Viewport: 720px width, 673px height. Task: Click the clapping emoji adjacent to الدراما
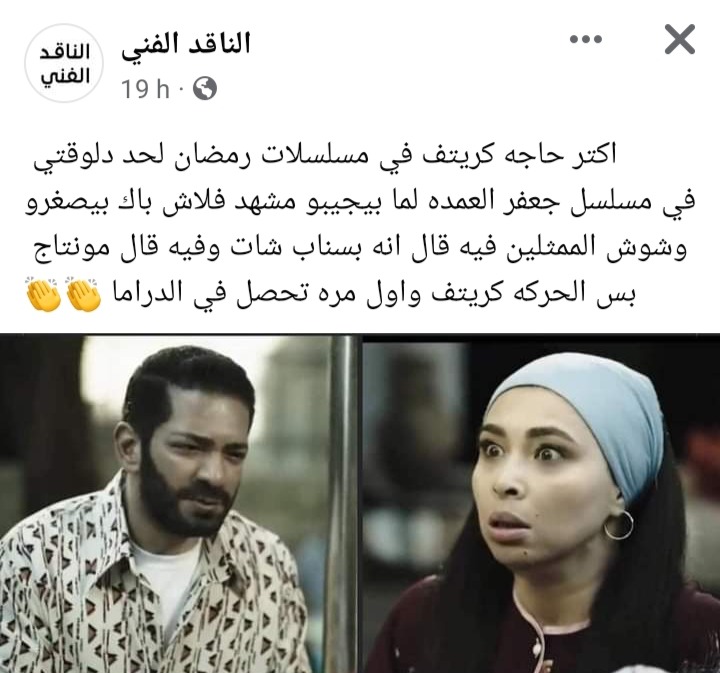[x=83, y=294]
